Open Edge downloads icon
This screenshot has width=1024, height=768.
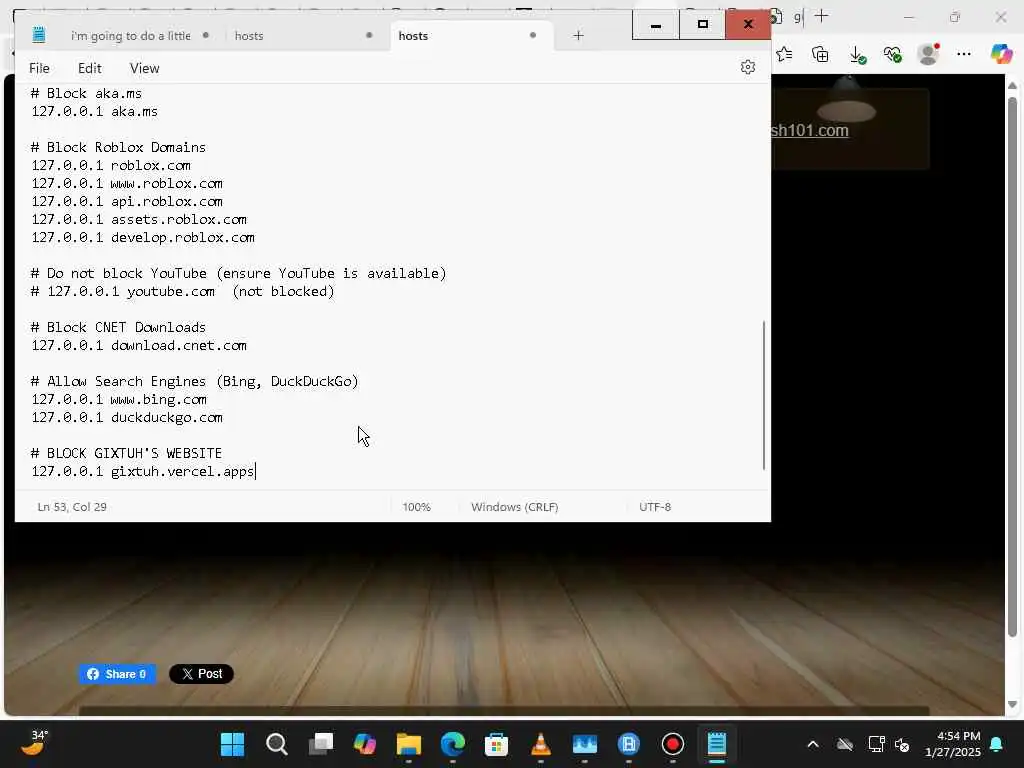click(857, 55)
